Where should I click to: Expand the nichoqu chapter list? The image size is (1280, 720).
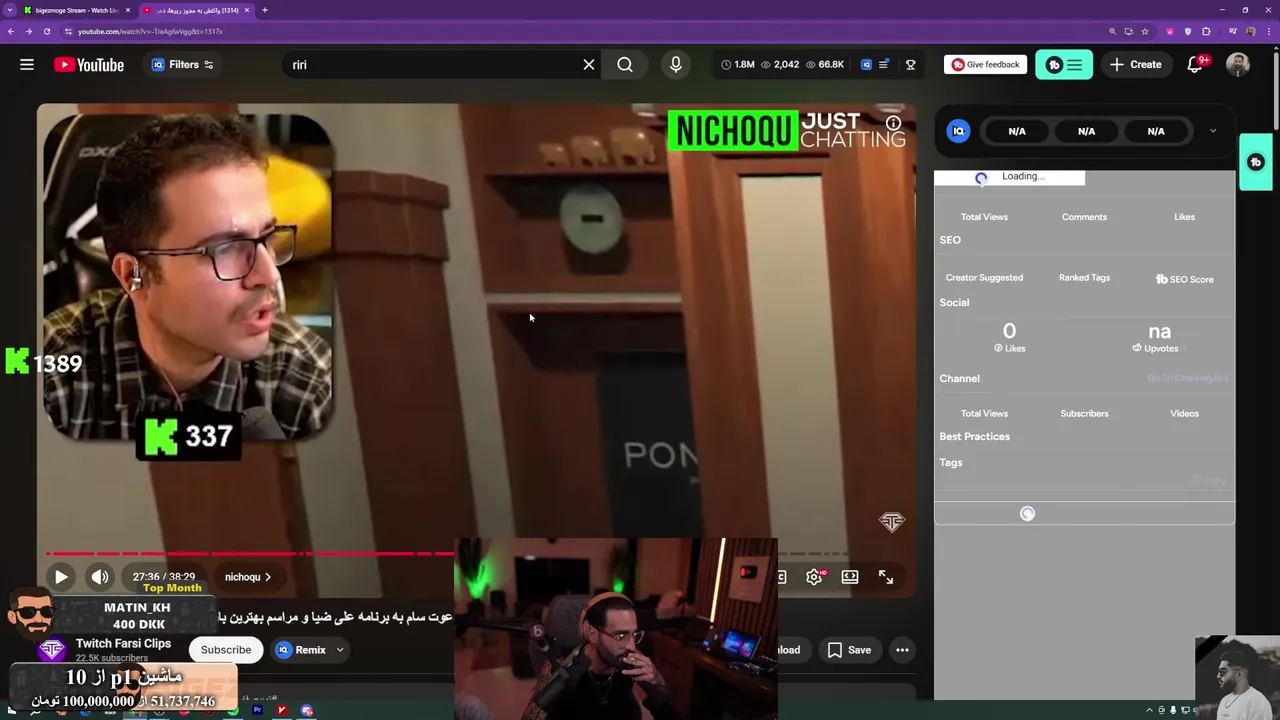[x=248, y=577]
